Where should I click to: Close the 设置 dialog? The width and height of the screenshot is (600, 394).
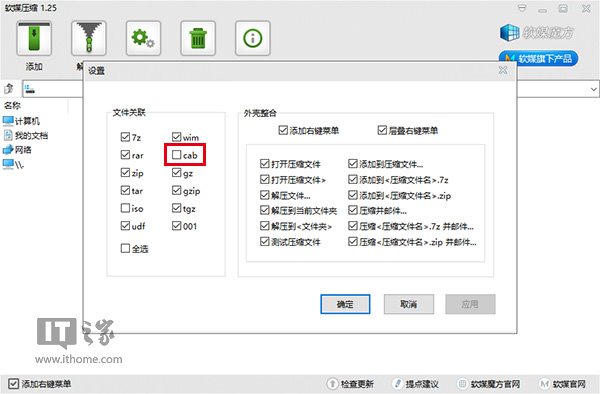click(x=503, y=70)
